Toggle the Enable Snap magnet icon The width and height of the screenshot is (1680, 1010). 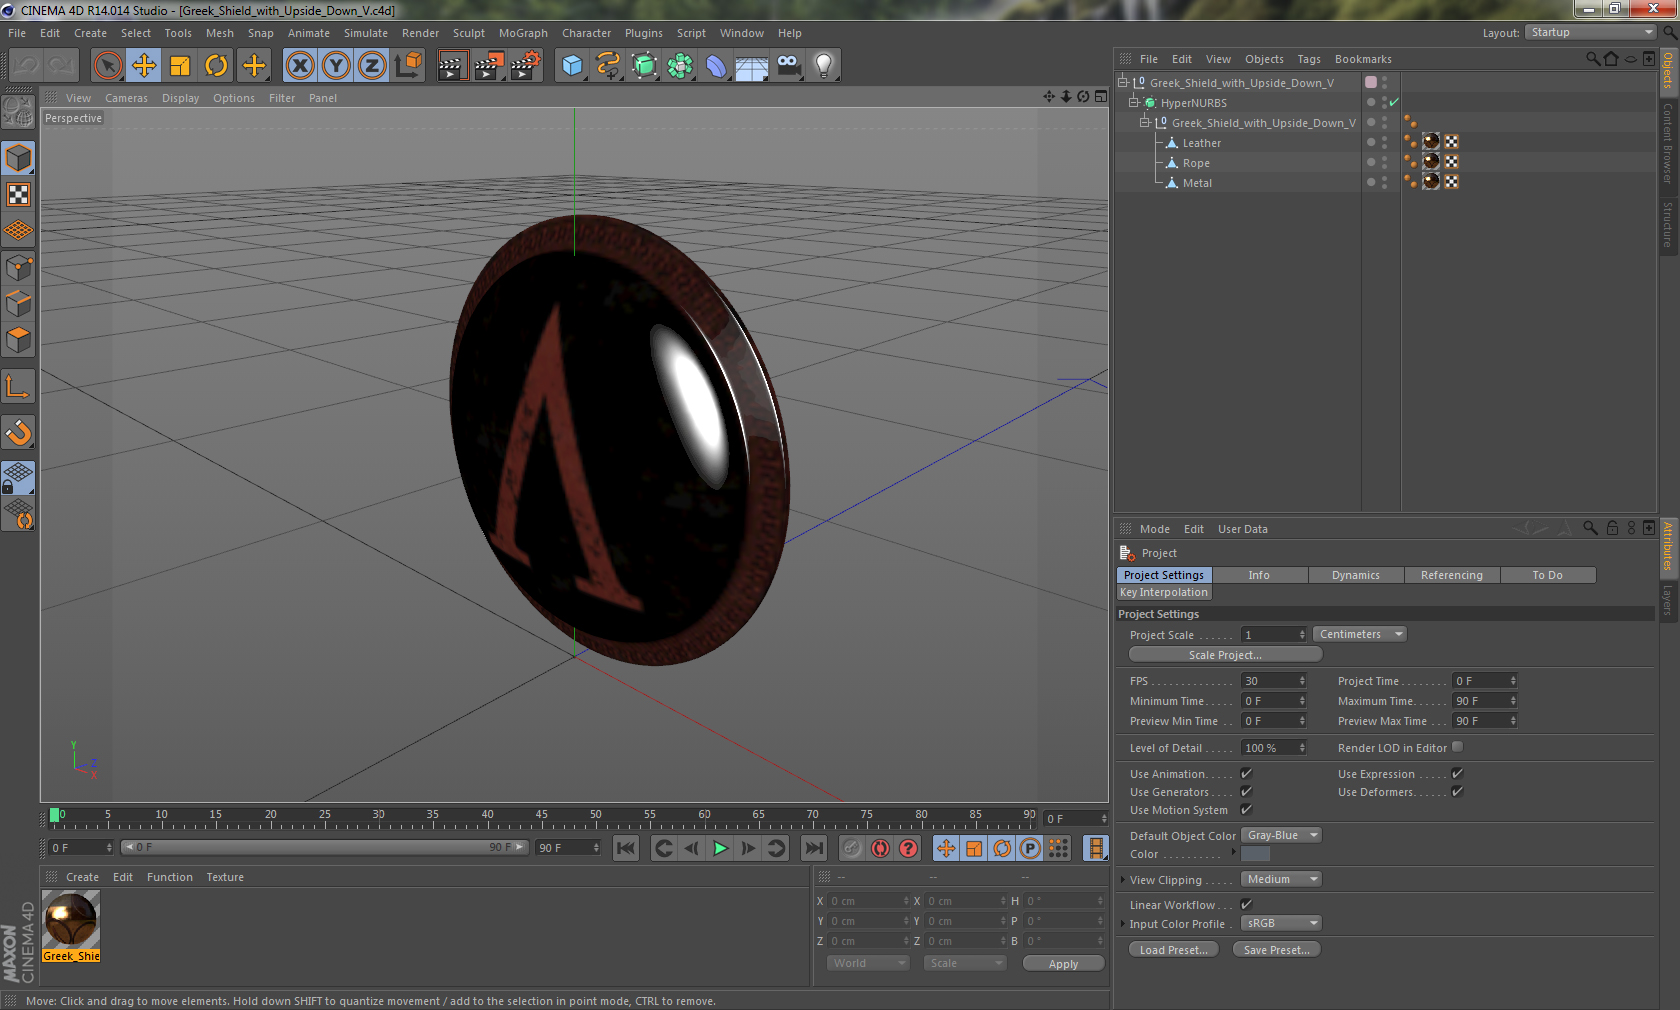click(x=19, y=432)
